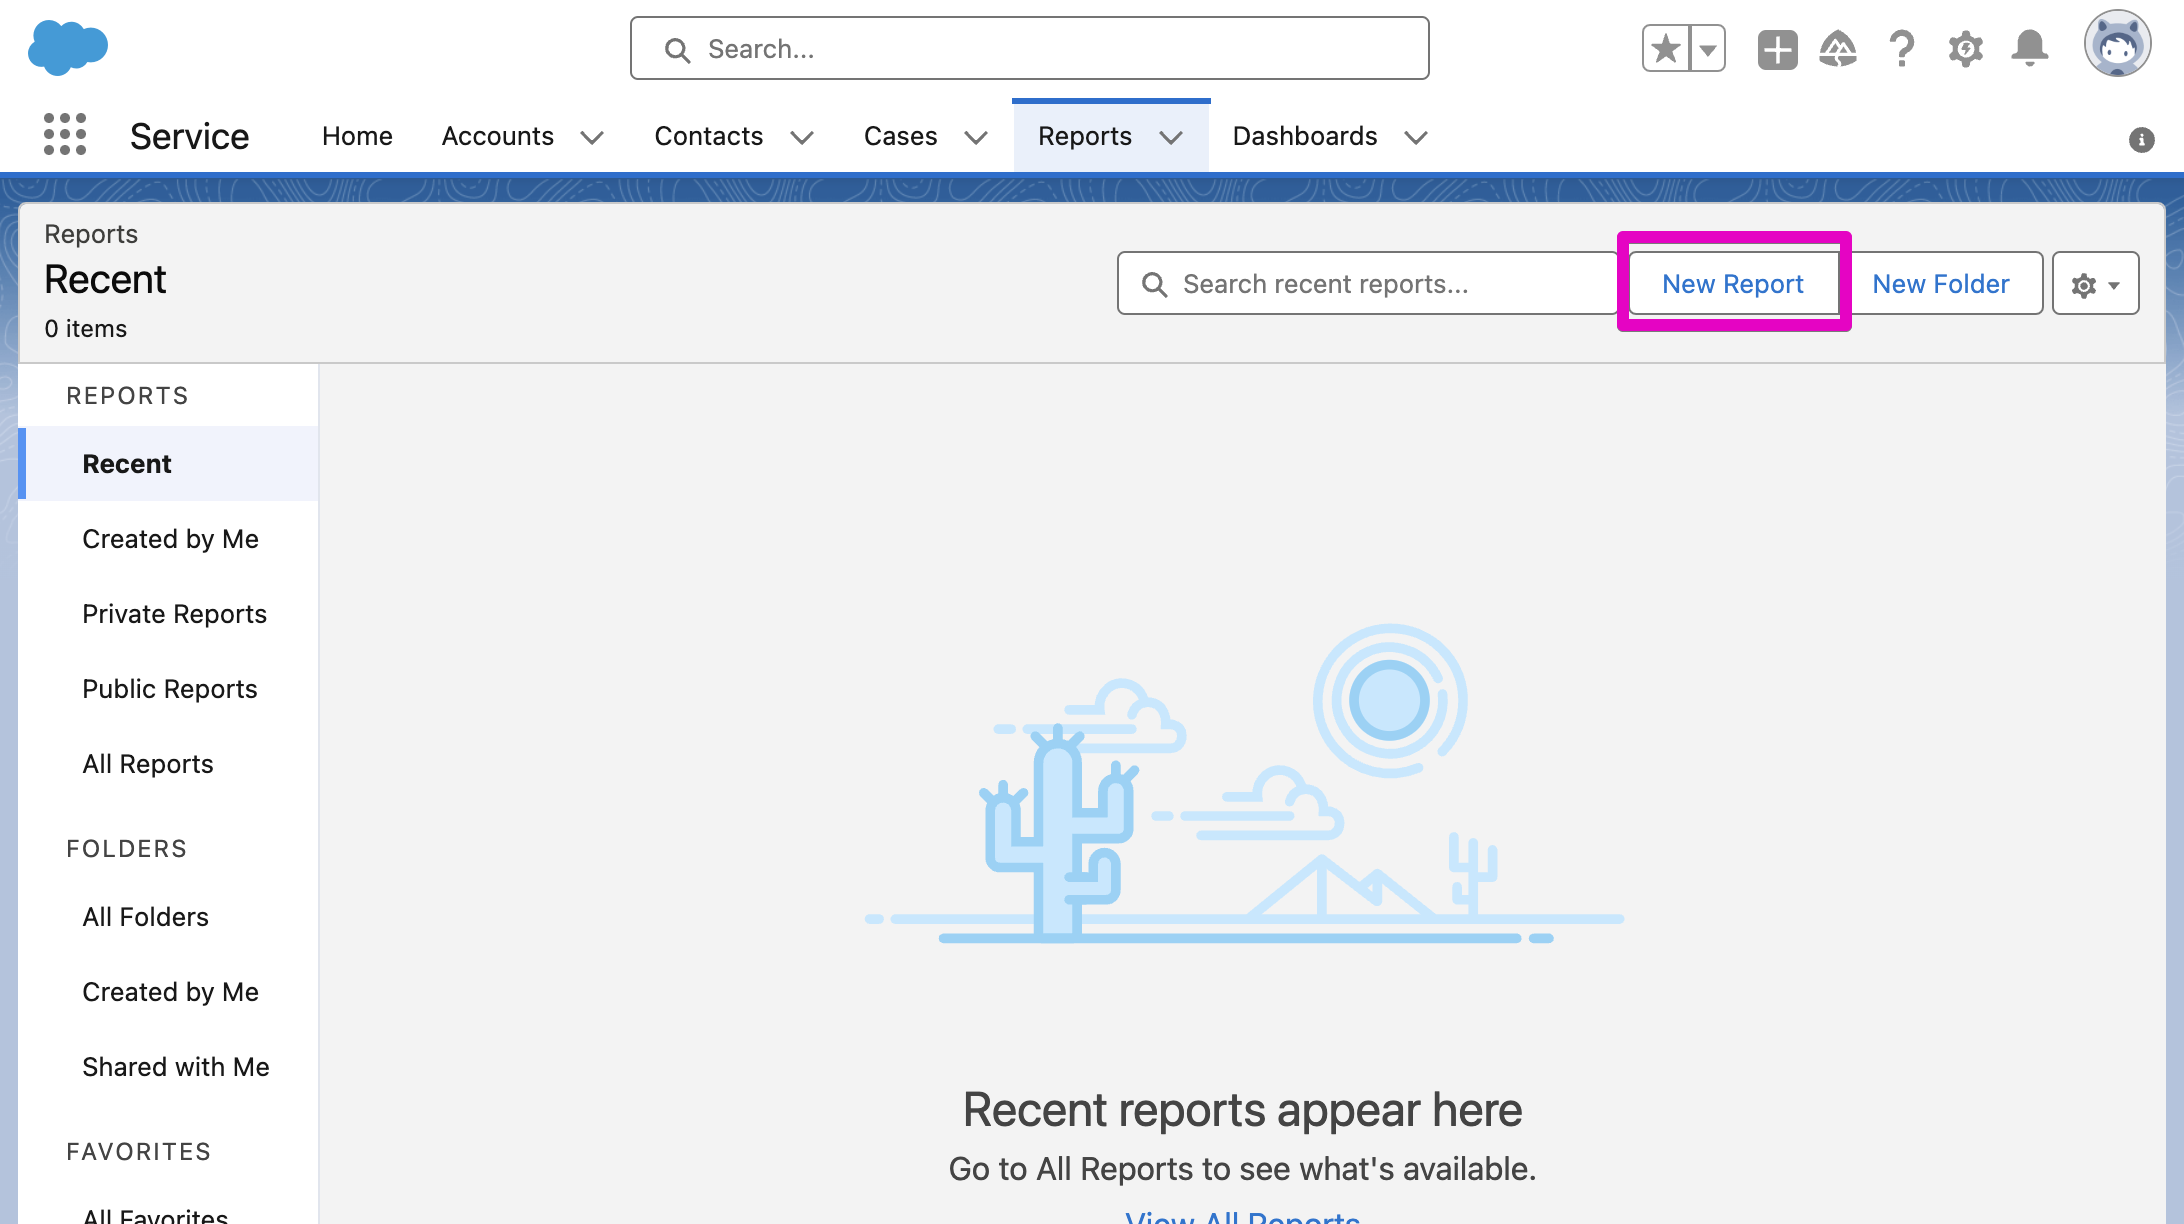The image size is (2184, 1224).
Task: Select All Reports in sidebar
Action: click(x=148, y=764)
